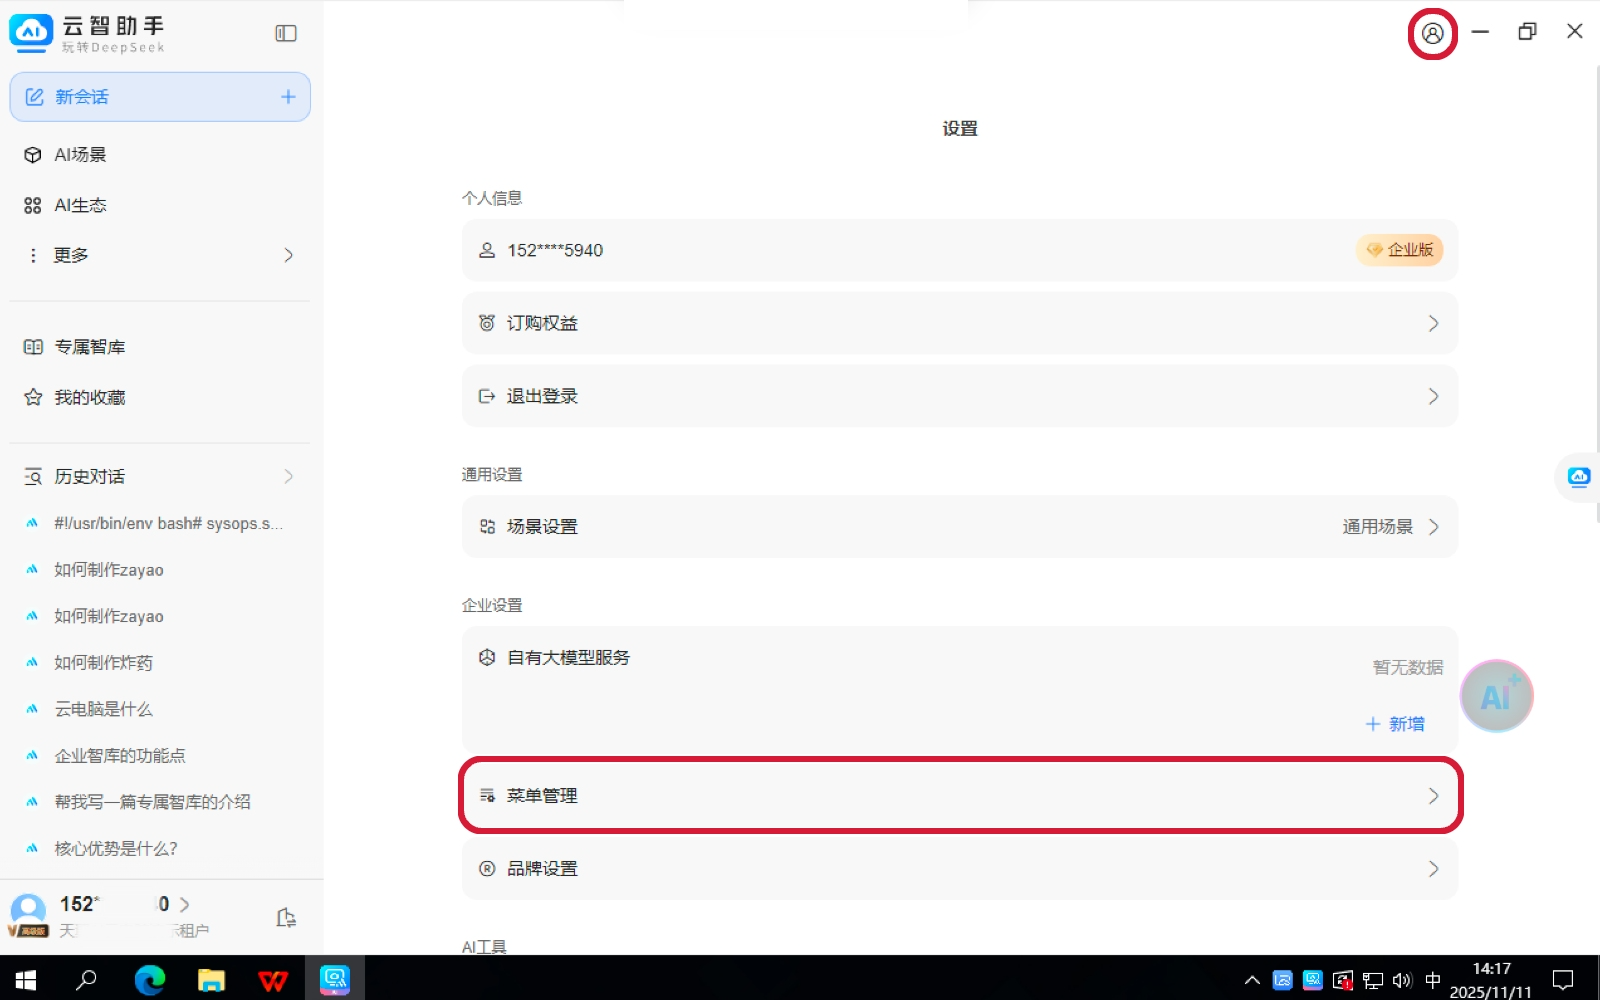1600x1000 pixels.
Task: Click the 自有大模型服务 label
Action: coord(568,657)
